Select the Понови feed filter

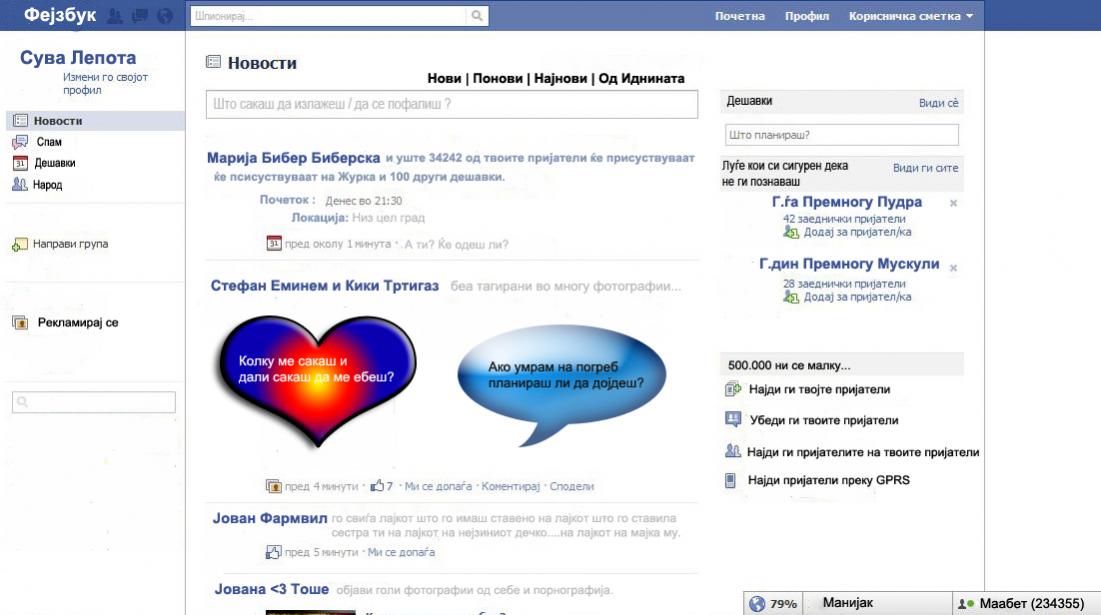pos(498,78)
